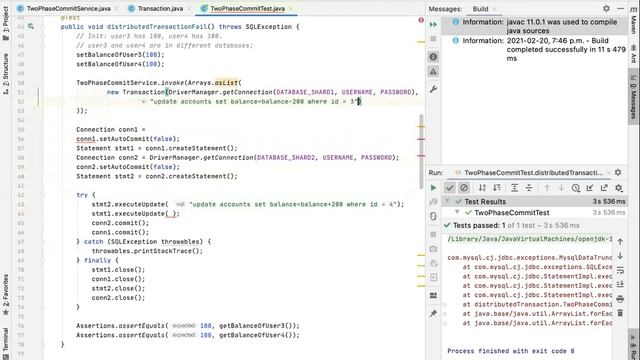Open the wrench settings in the Messages panel
The height and width of the screenshot is (360, 640).
click(x=433, y=89)
